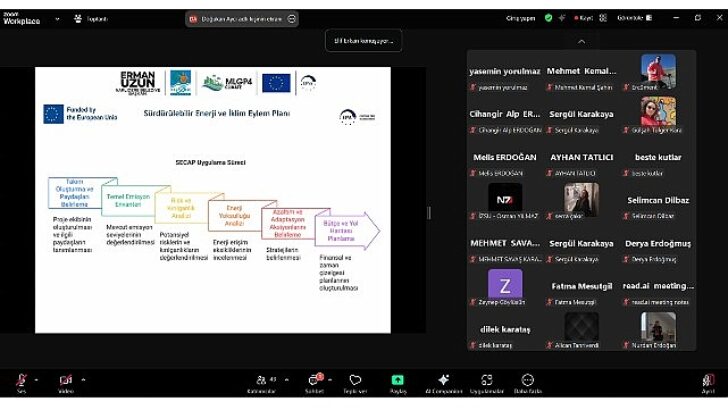This screenshot has width=728, height=410.
Task: Select the Toplantı meeting tab
Action: pyautogui.click(x=92, y=18)
